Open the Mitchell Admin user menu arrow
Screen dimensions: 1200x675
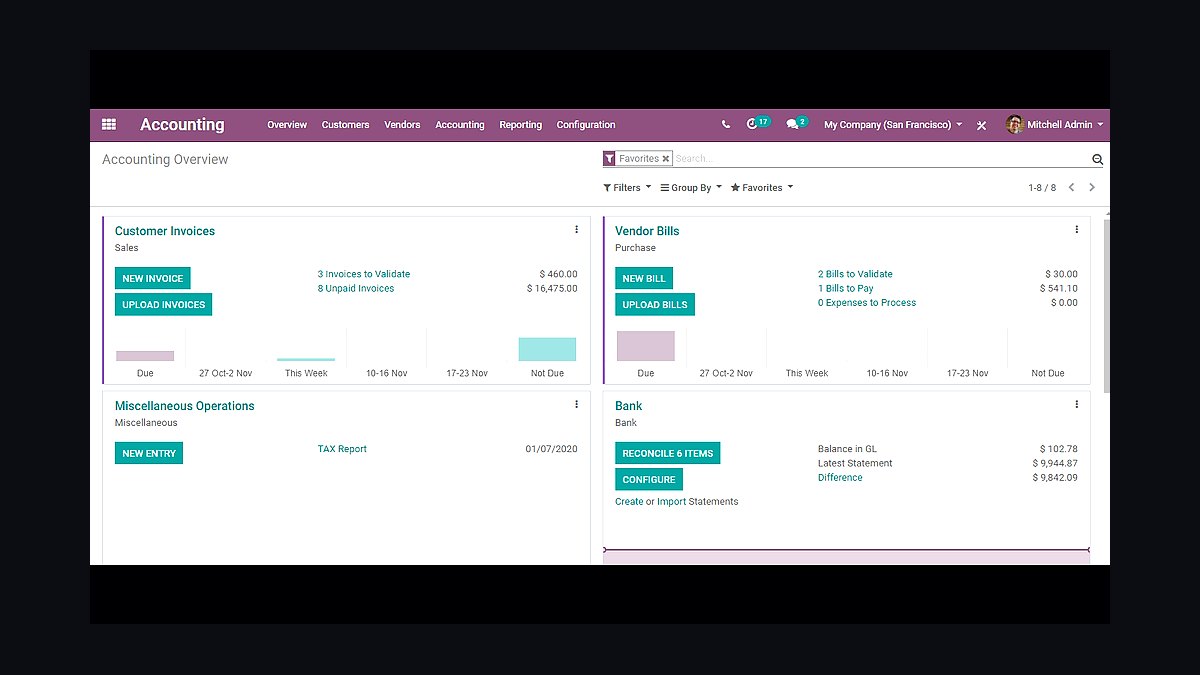[x=1100, y=125]
